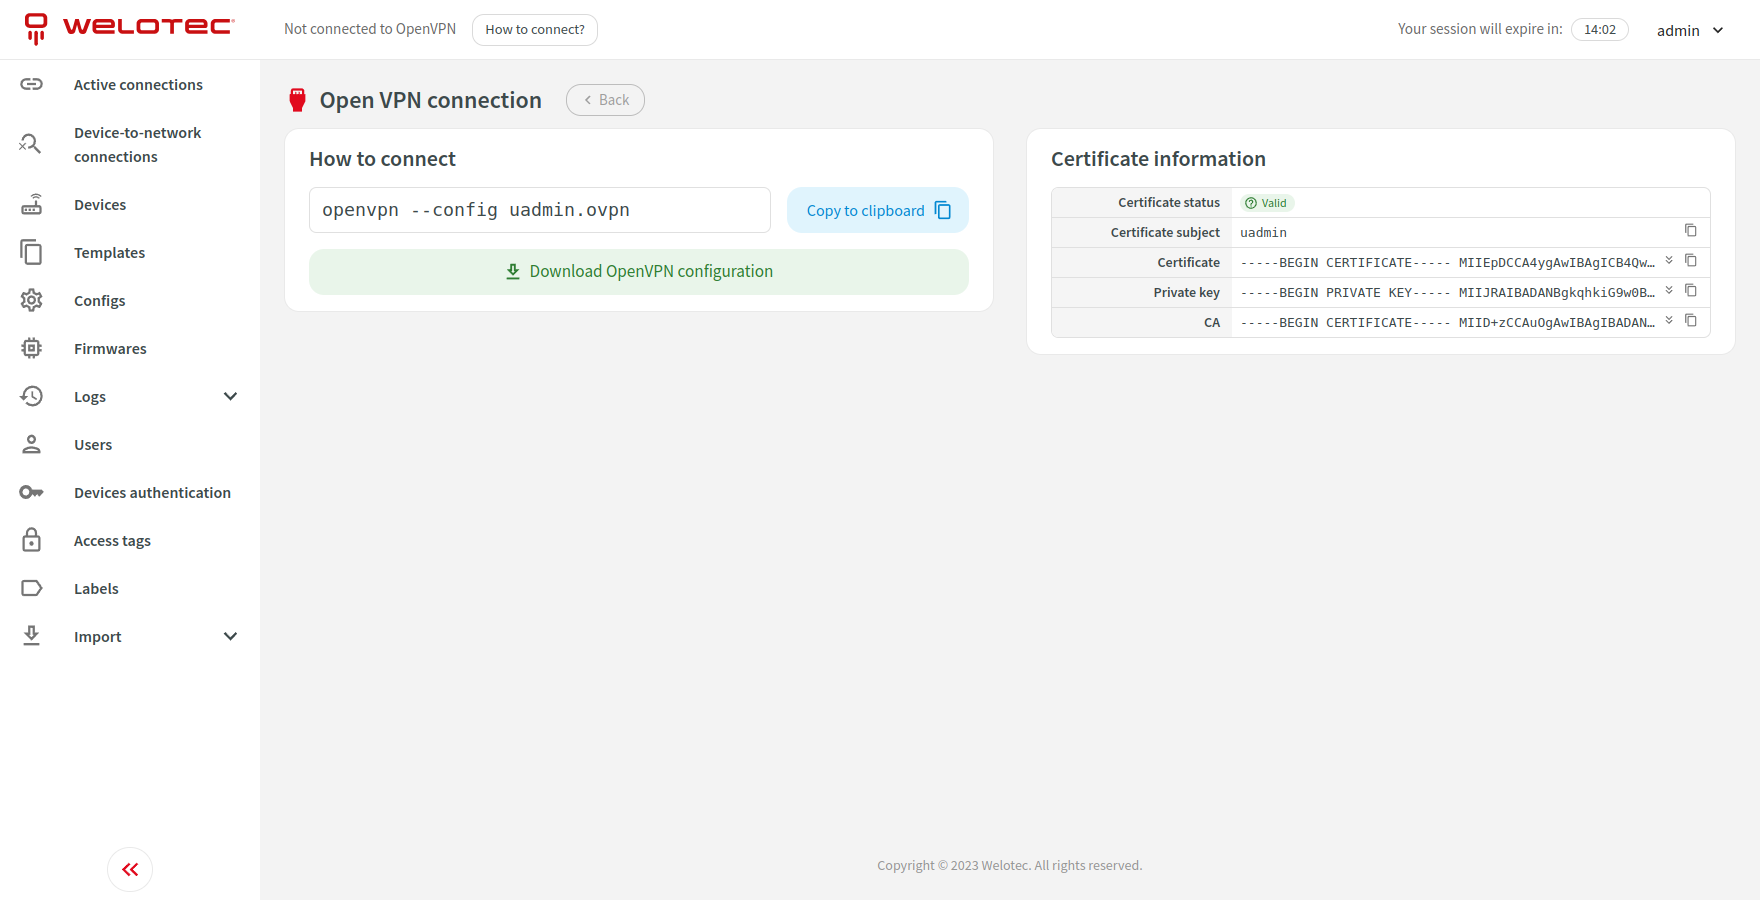The height and width of the screenshot is (900, 1760).
Task: Open Templates via the copy-style icon
Action: [x=32, y=252]
